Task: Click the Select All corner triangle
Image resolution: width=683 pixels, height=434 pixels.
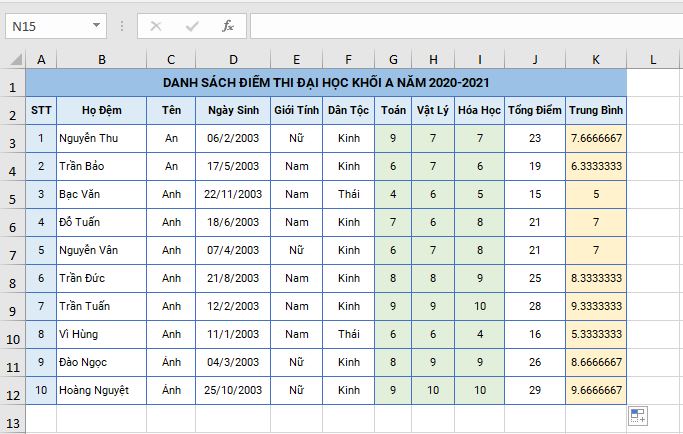Action: [16, 59]
